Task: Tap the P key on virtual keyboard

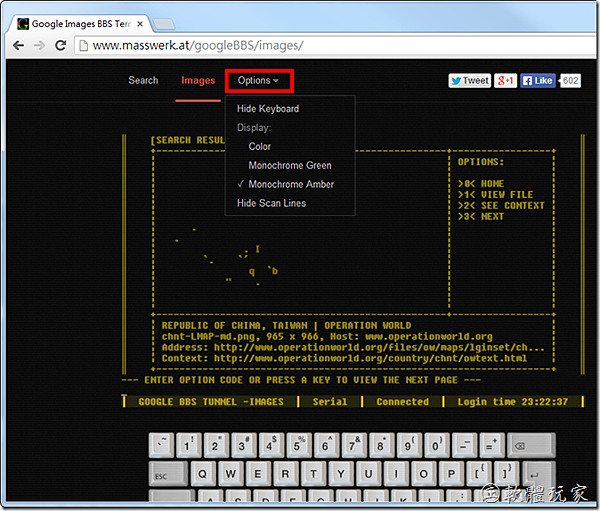Action: [451, 473]
